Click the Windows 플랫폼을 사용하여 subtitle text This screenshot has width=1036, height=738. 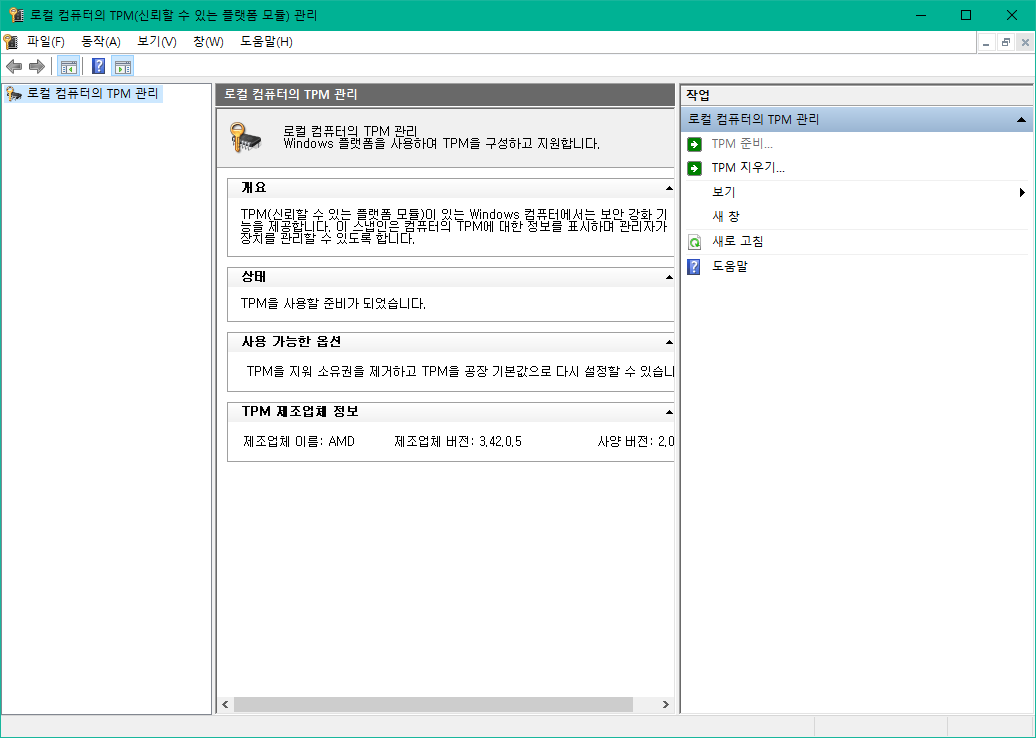click(x=441, y=143)
